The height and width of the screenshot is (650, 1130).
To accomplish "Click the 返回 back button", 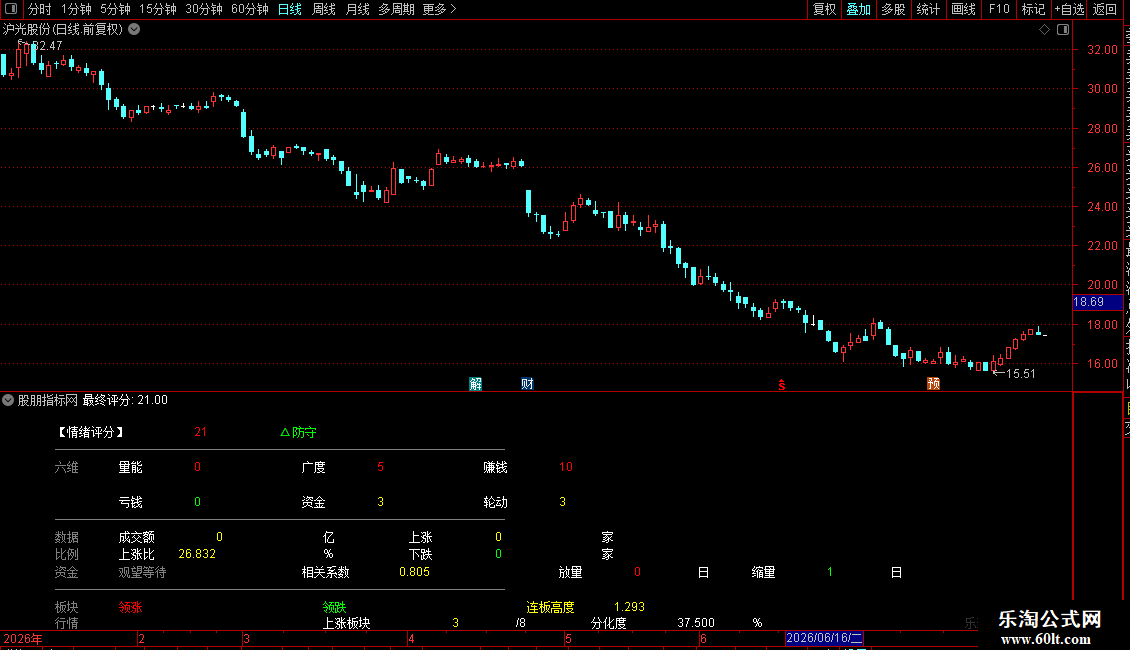I will pyautogui.click(x=1105, y=9).
